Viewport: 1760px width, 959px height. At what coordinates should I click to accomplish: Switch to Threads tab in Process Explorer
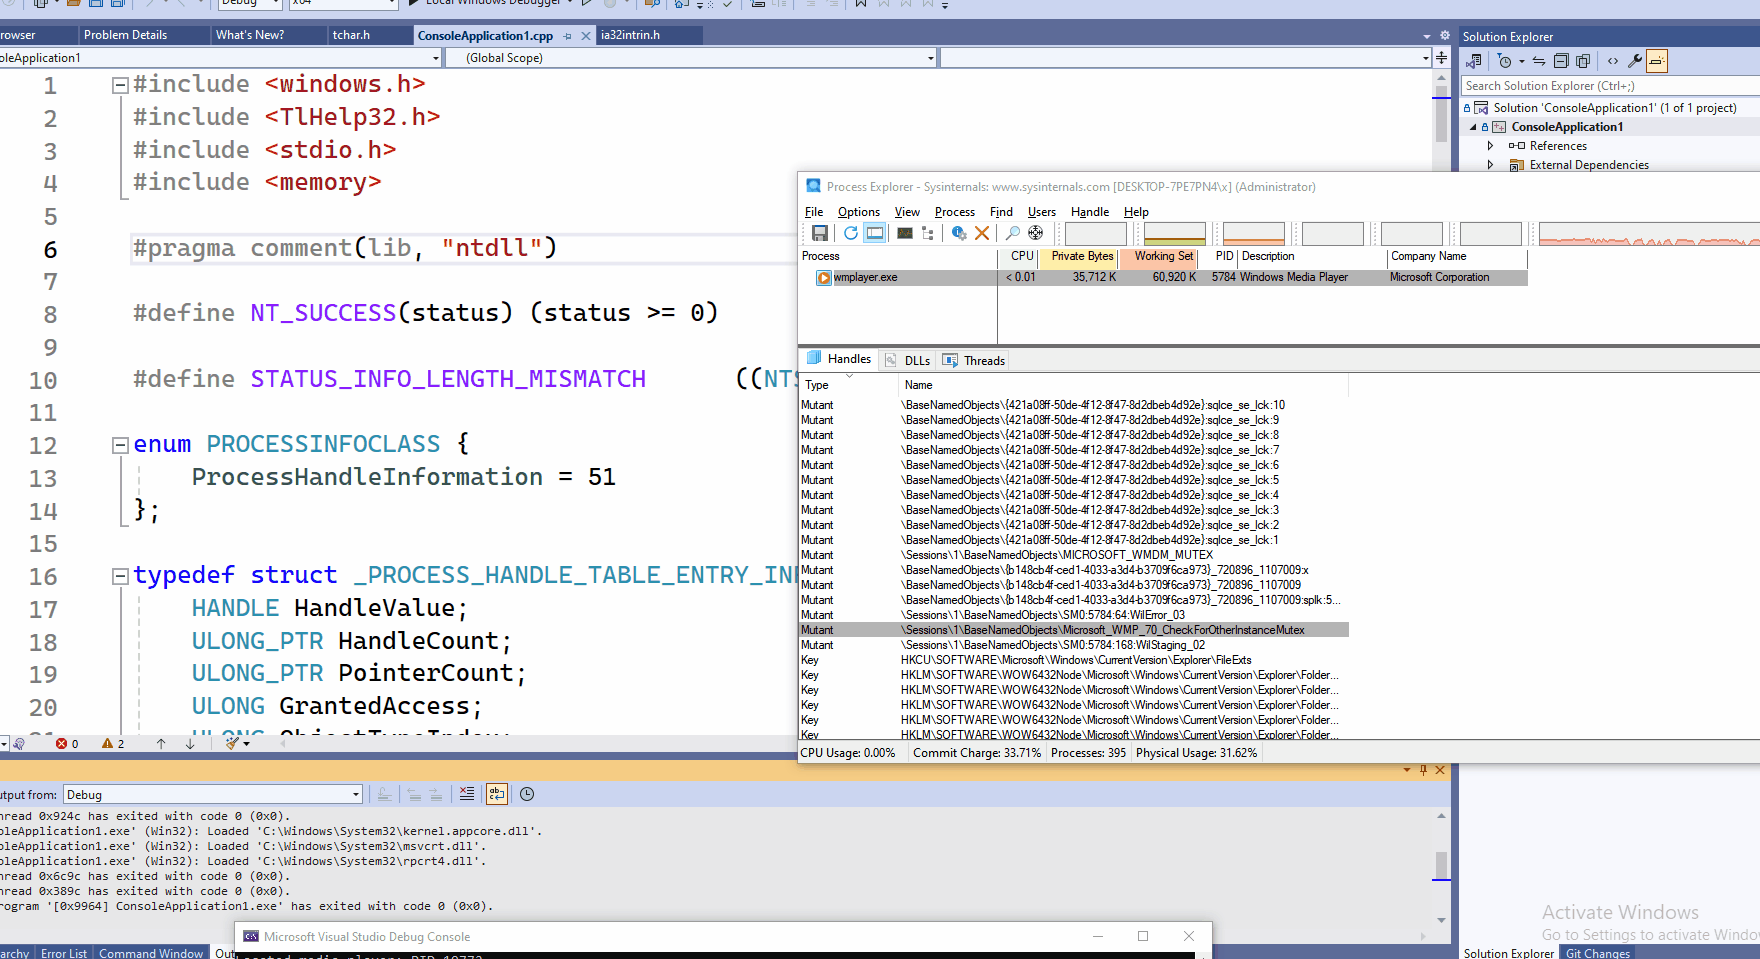(974, 361)
